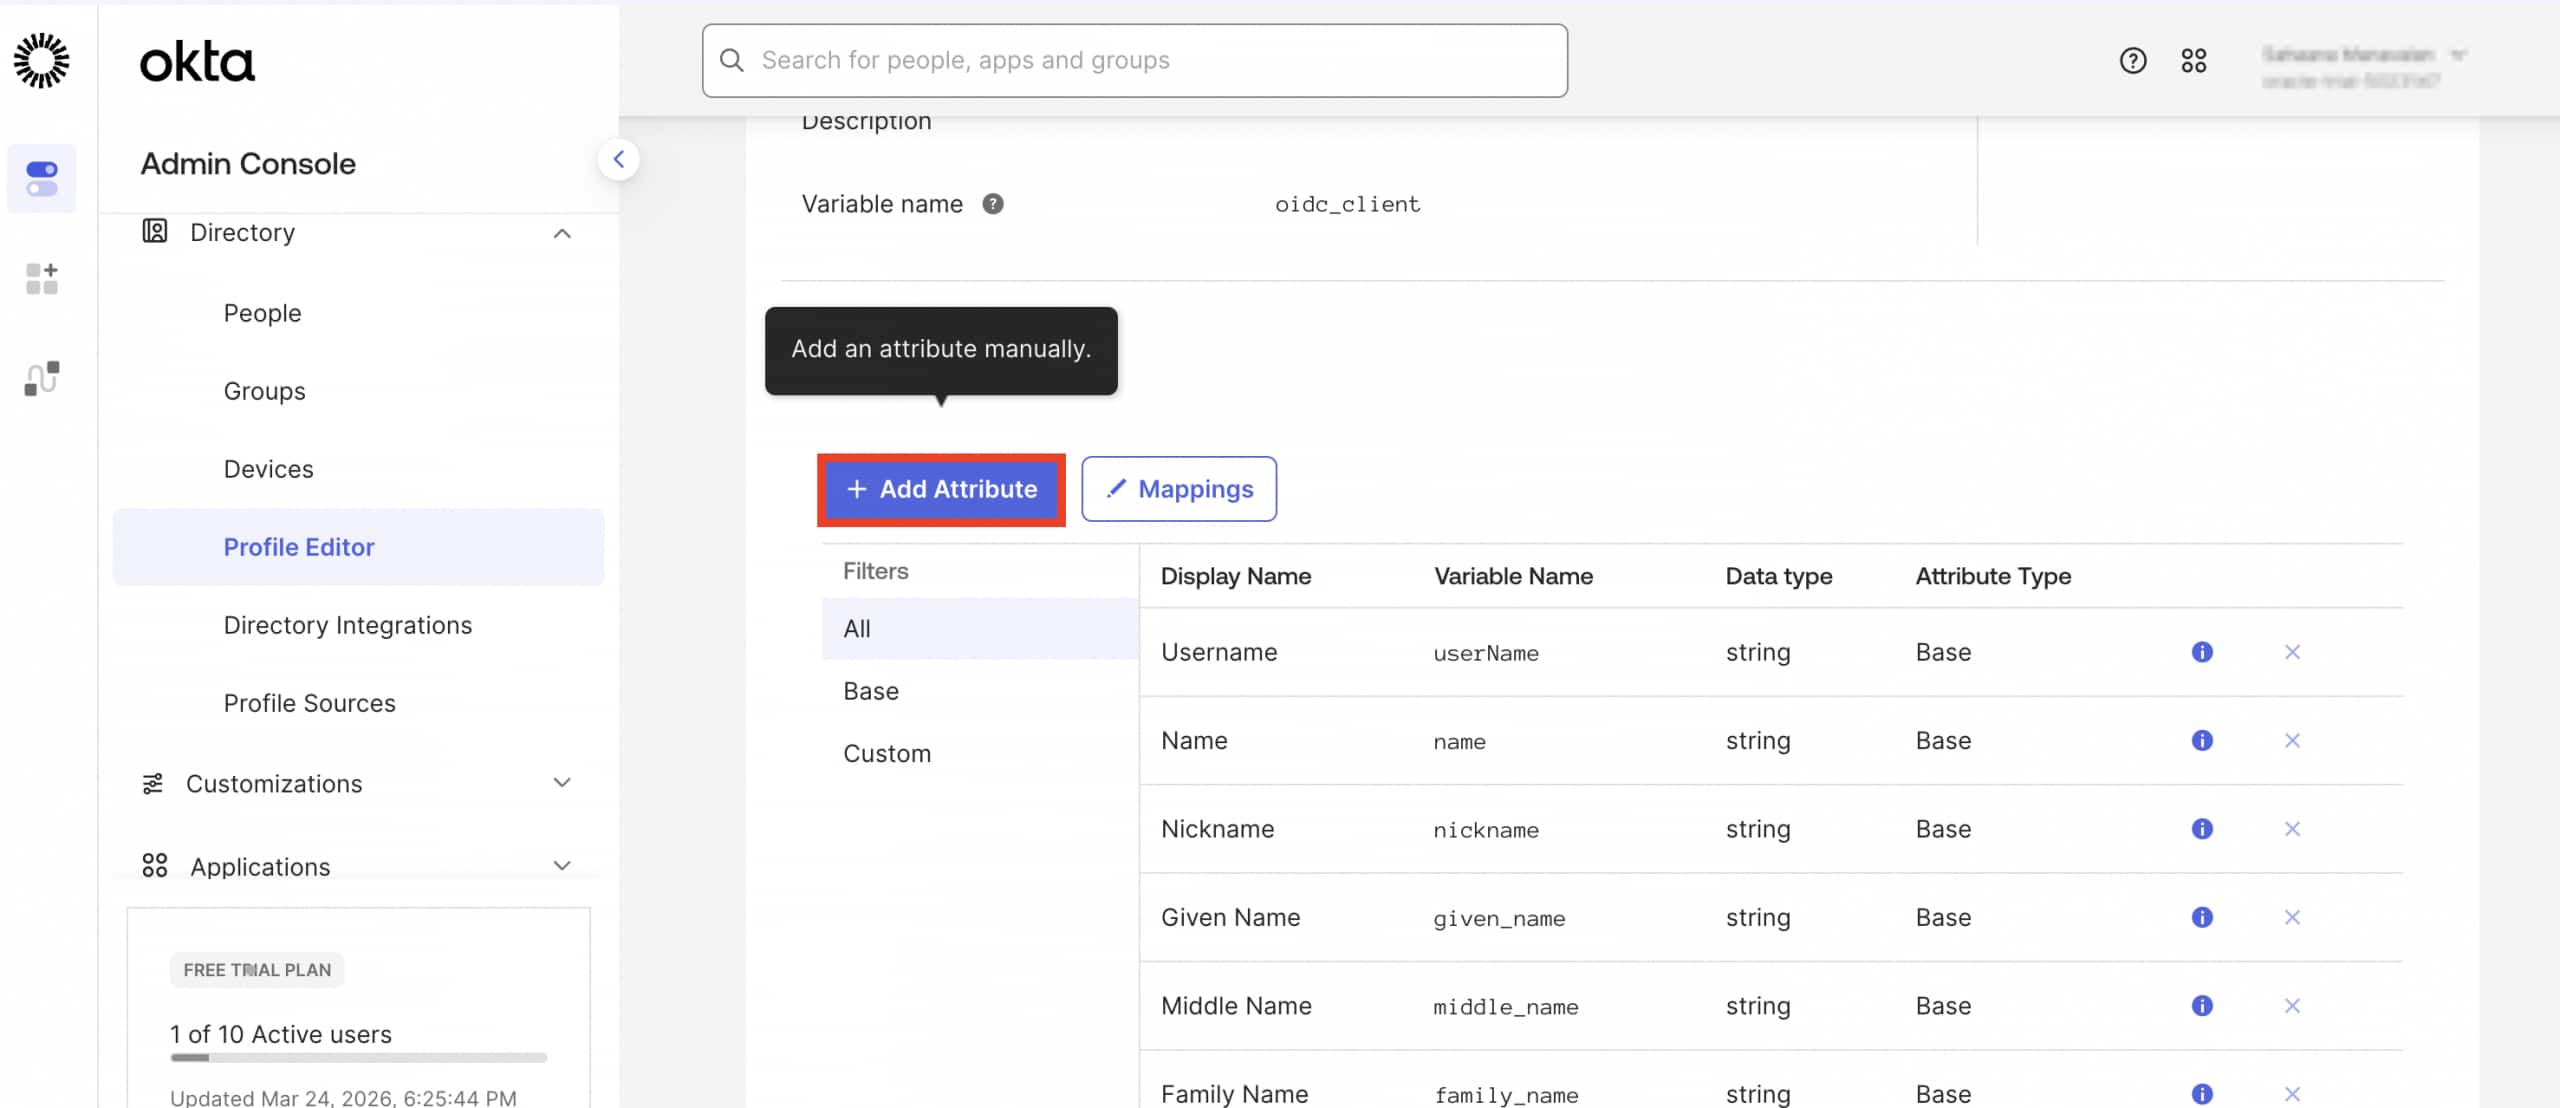Viewport: 2560px width, 1108px height.
Task: Click the Add Attribute button
Action: (941, 489)
